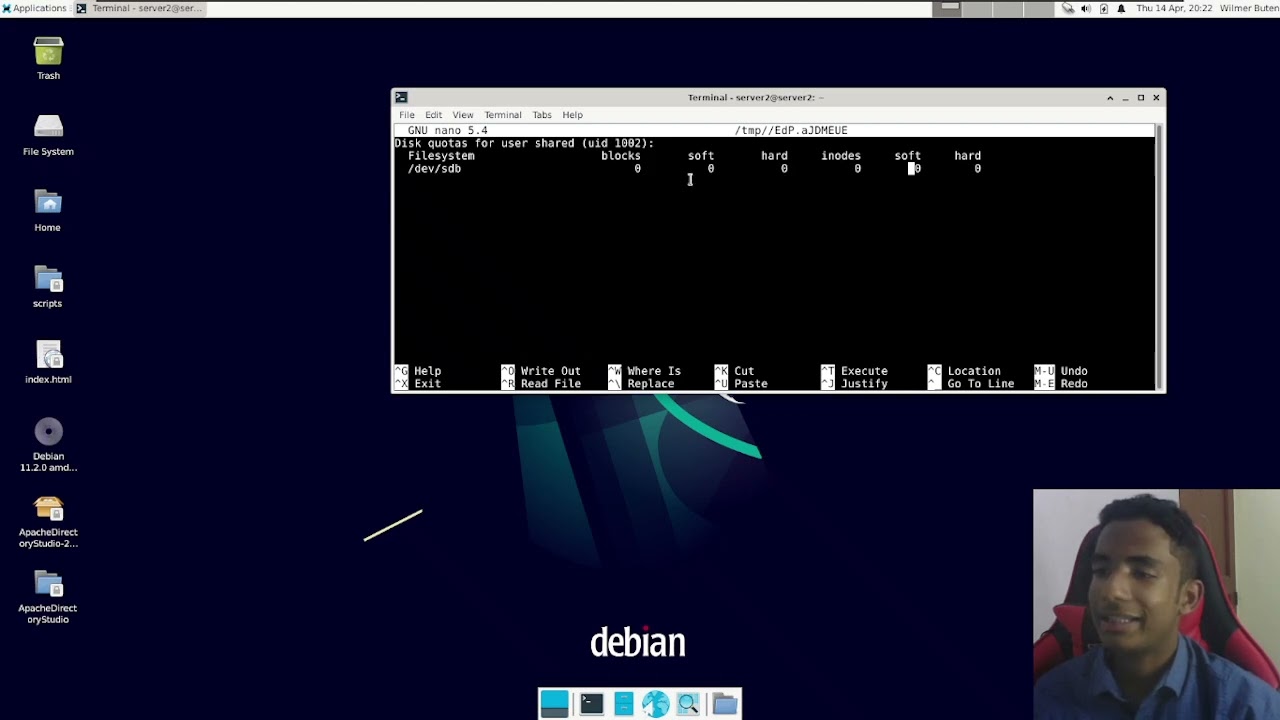The width and height of the screenshot is (1280, 720).
Task: Launch File Manager cabinet icon in dock
Action: (x=623, y=704)
